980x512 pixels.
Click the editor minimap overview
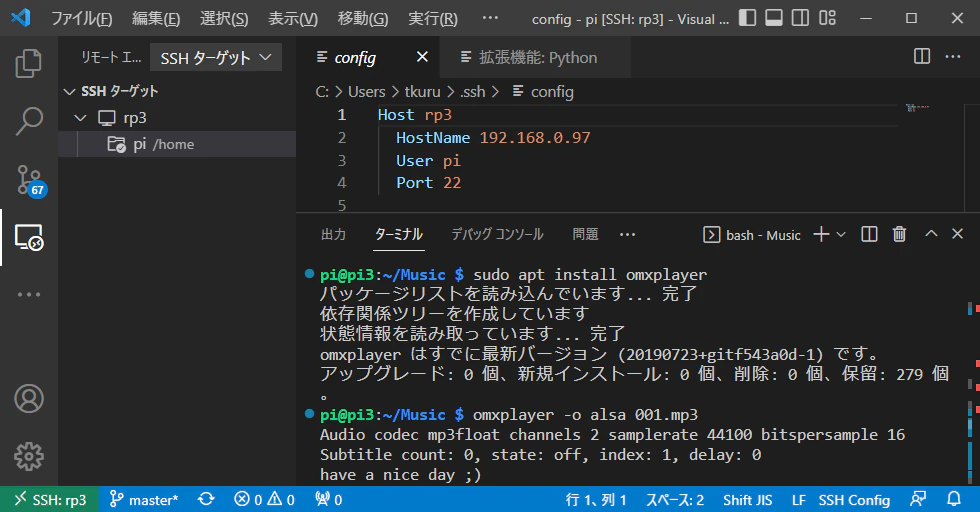(x=934, y=158)
